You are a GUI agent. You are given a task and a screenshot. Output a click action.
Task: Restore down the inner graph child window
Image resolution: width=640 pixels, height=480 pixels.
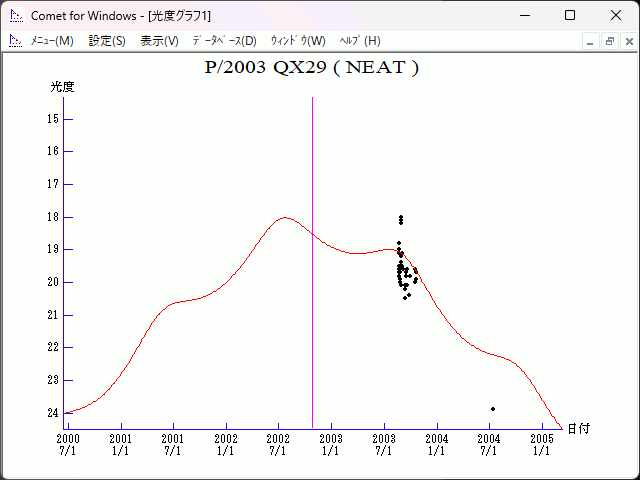(x=609, y=41)
